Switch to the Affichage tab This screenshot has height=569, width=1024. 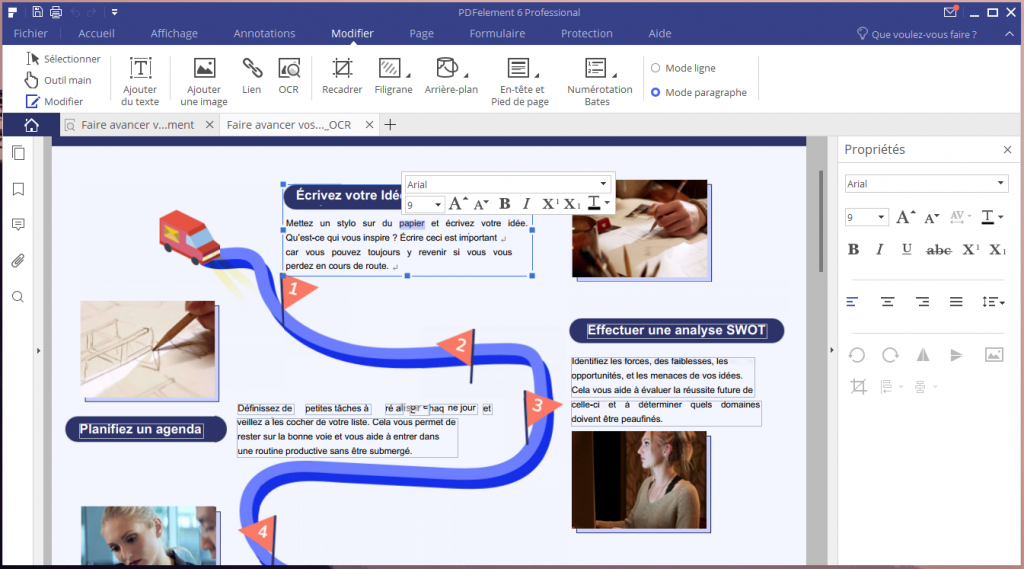(x=174, y=33)
